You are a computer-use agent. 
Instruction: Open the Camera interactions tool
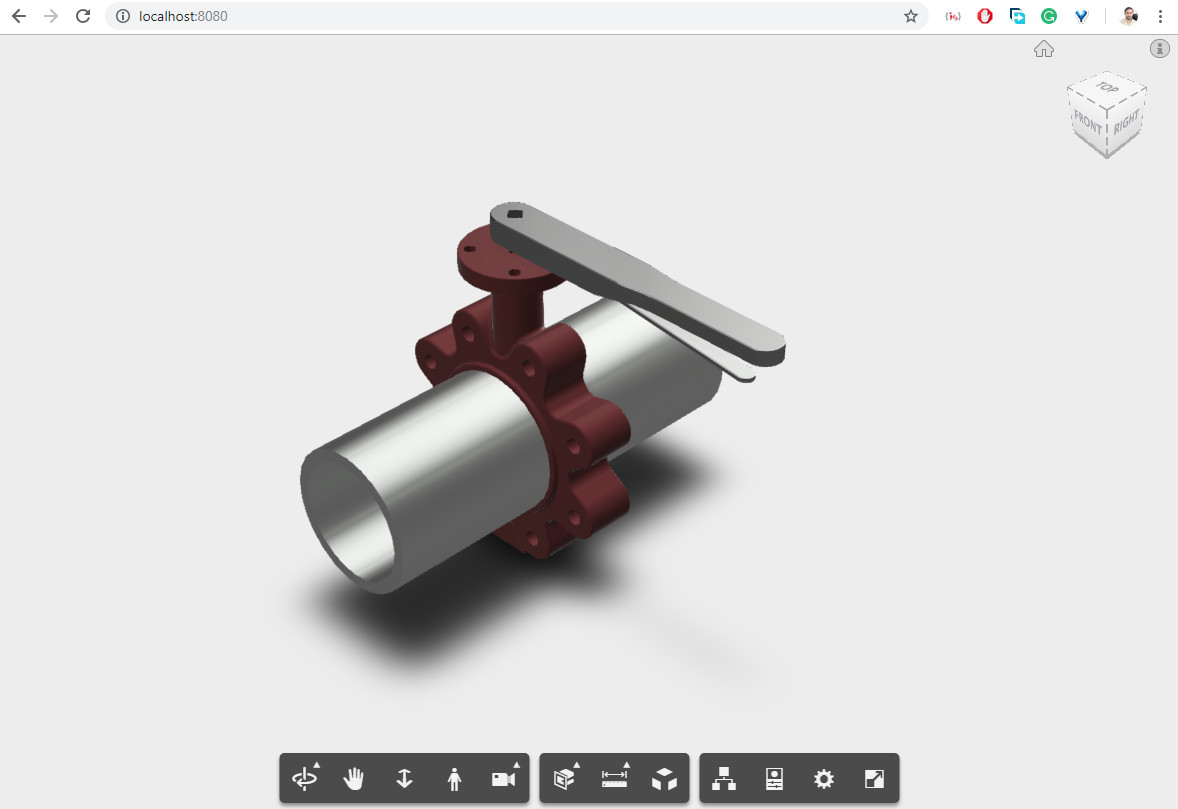point(504,779)
